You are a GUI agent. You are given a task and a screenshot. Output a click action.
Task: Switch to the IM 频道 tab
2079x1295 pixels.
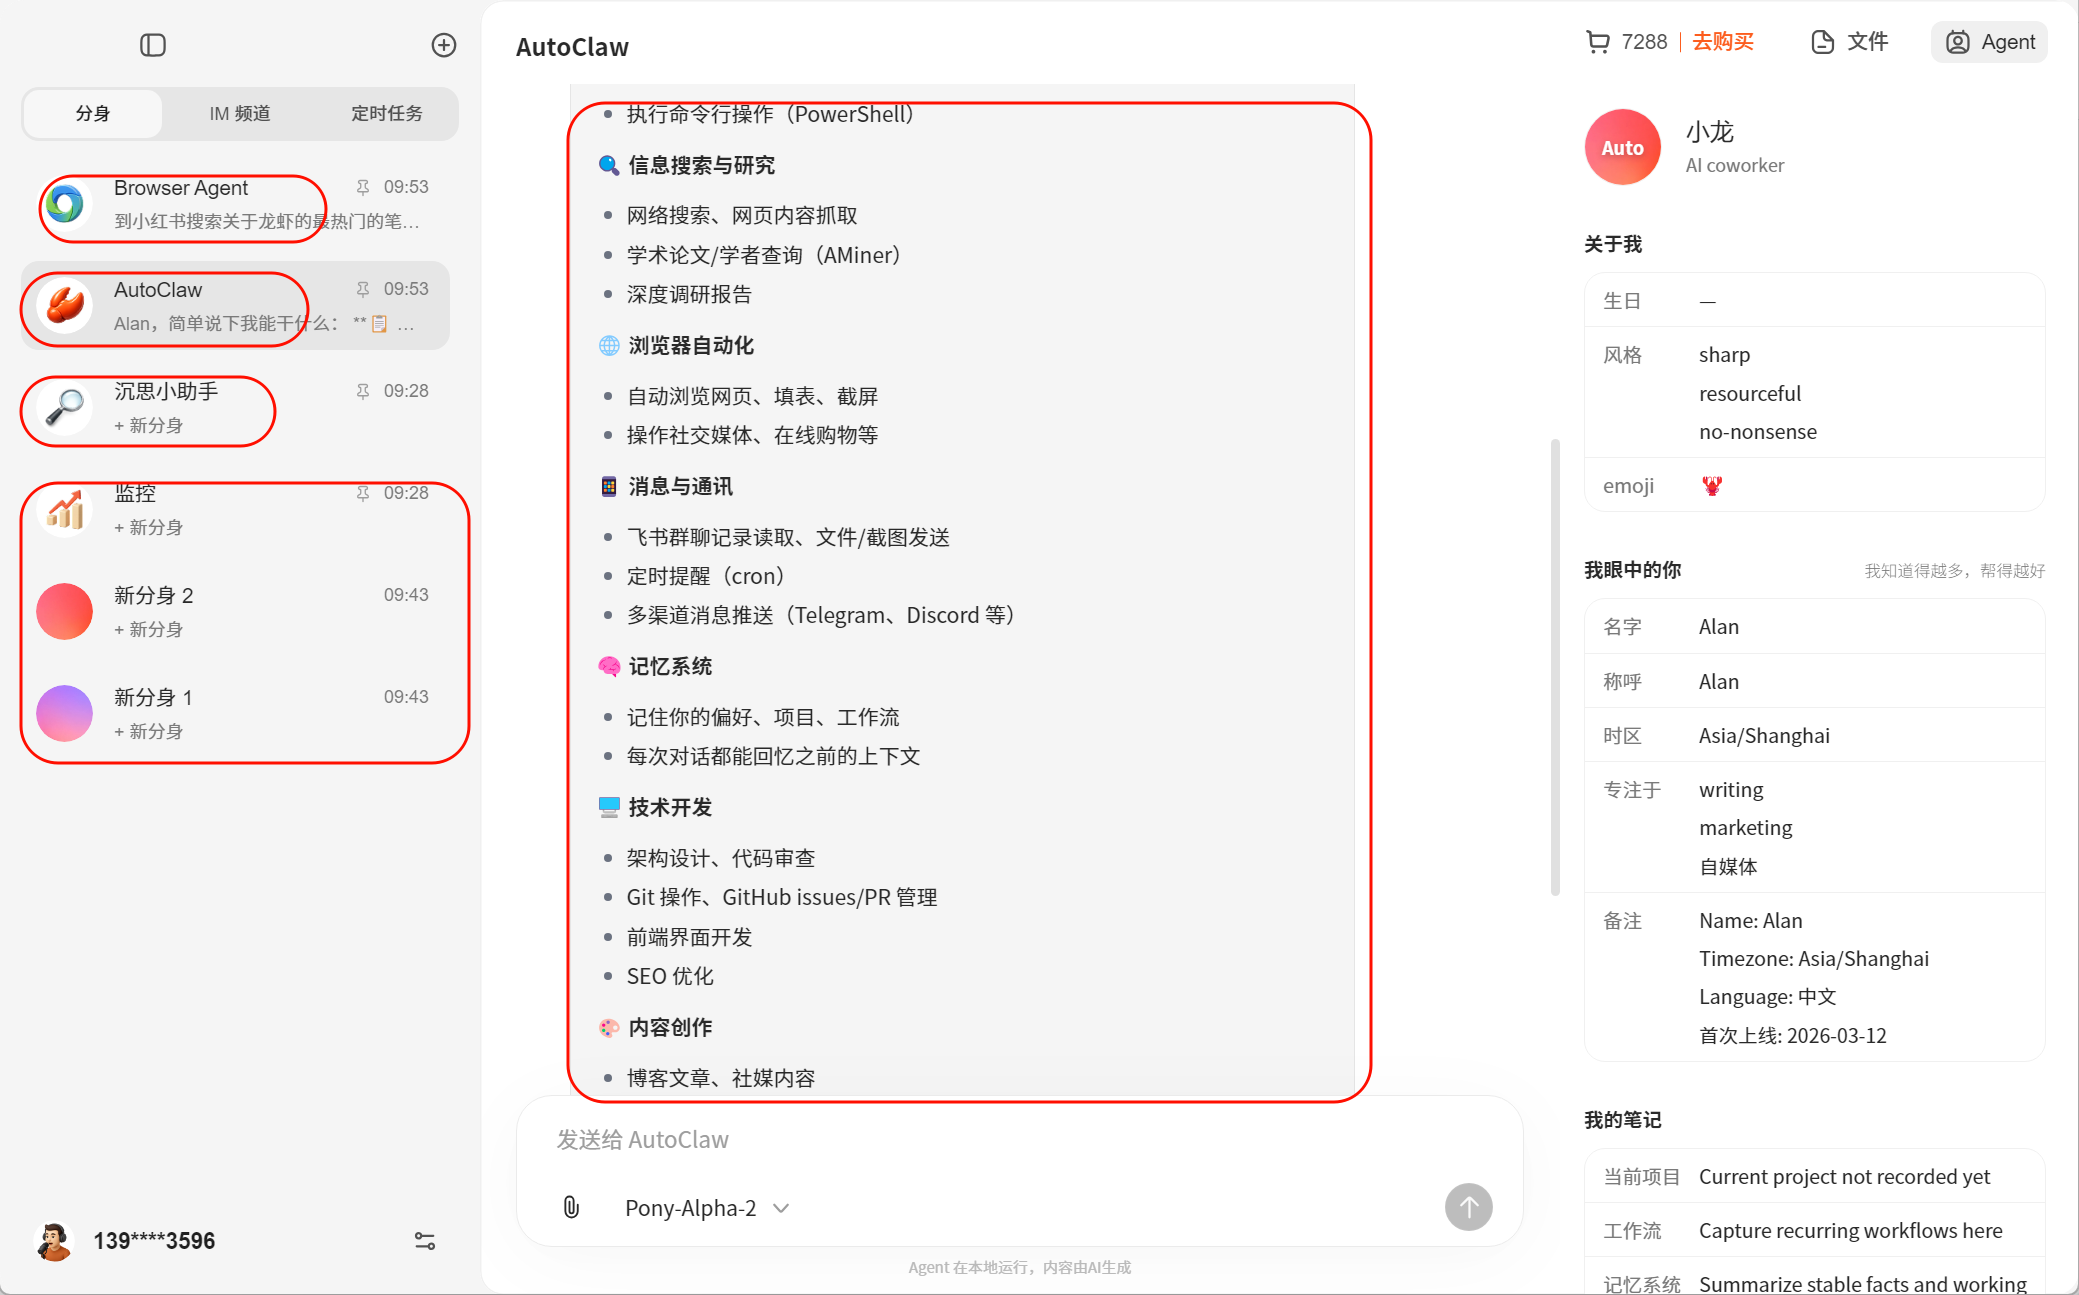click(x=240, y=114)
